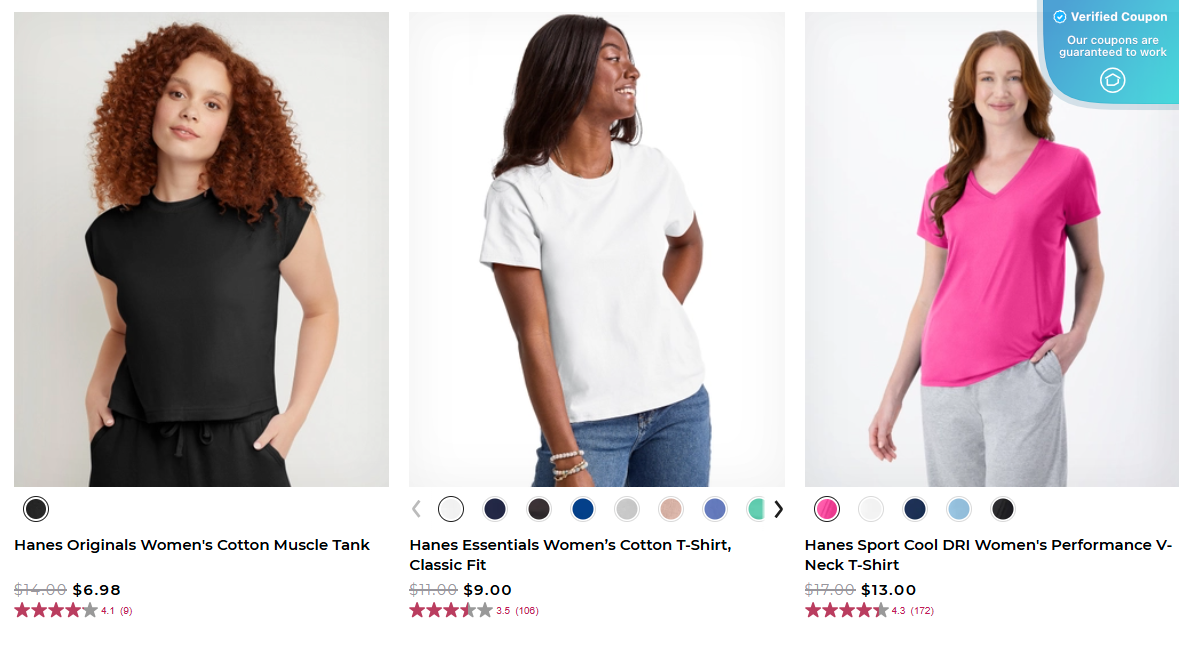Select the black swatch under the Muscle Tank

click(36, 509)
